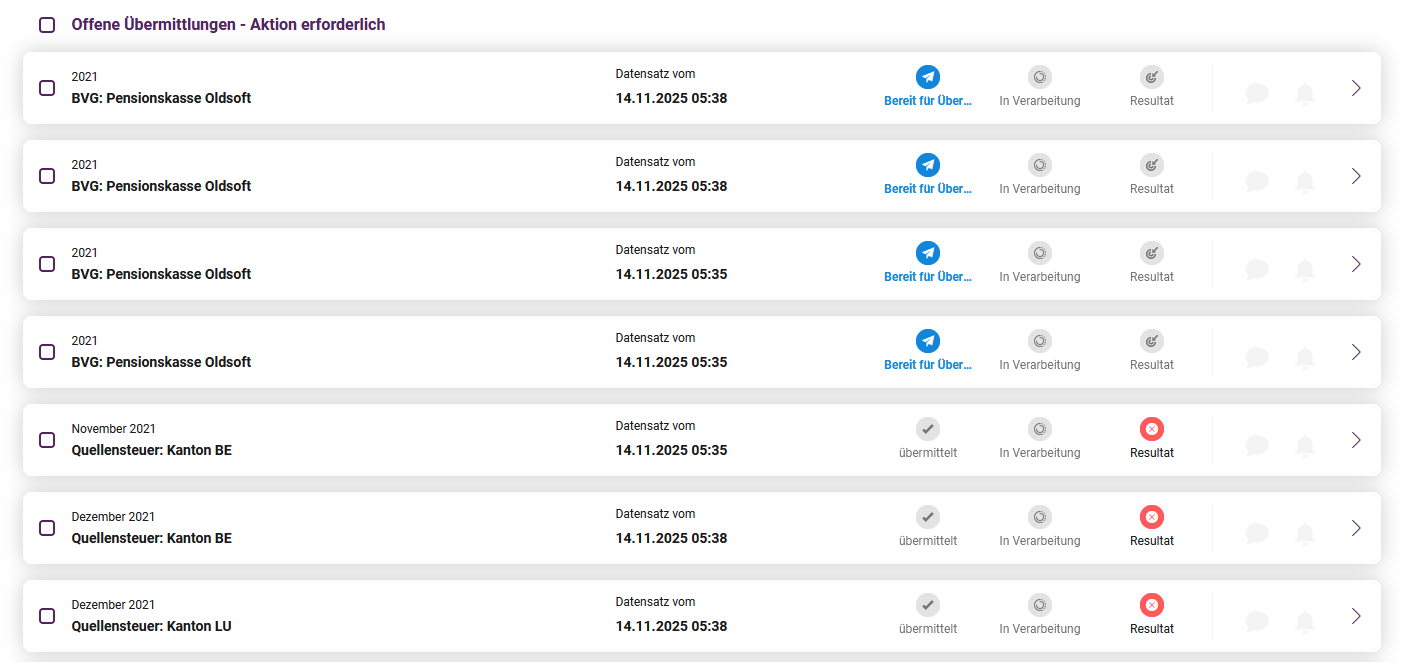The width and height of the screenshot is (1403, 662).
Task: Expand the first BVG Pensionskasse Oldsoft entry chevron
Action: 1356,88
